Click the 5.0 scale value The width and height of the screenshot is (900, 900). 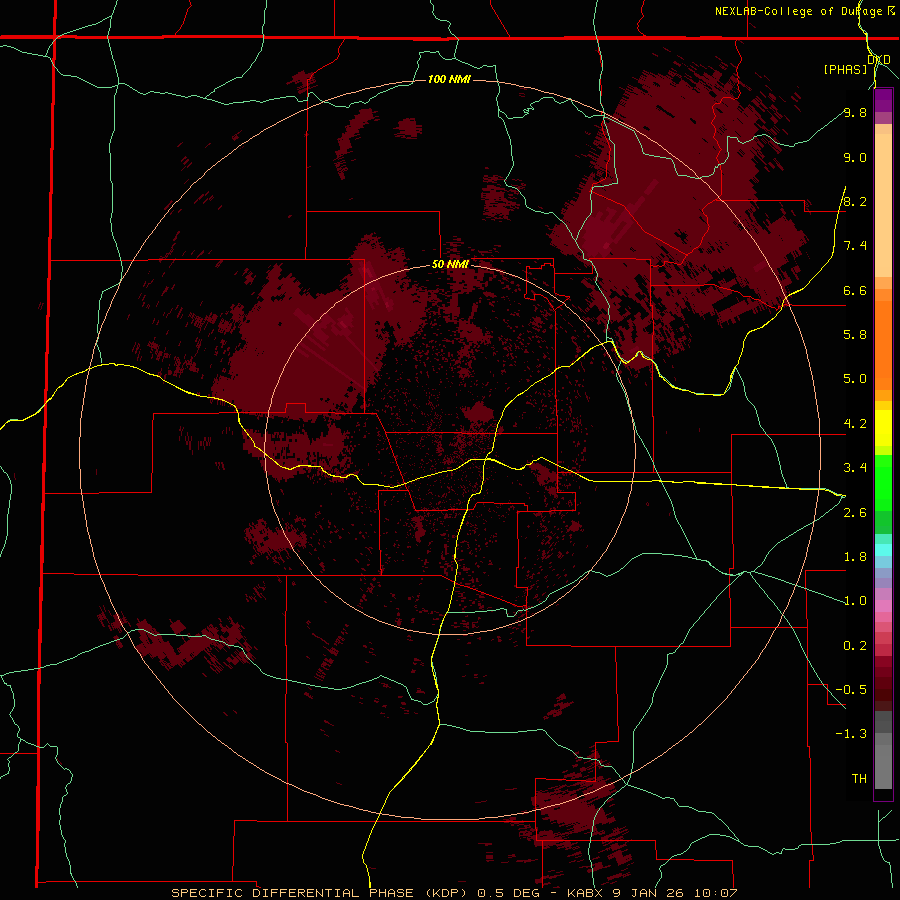click(x=855, y=379)
